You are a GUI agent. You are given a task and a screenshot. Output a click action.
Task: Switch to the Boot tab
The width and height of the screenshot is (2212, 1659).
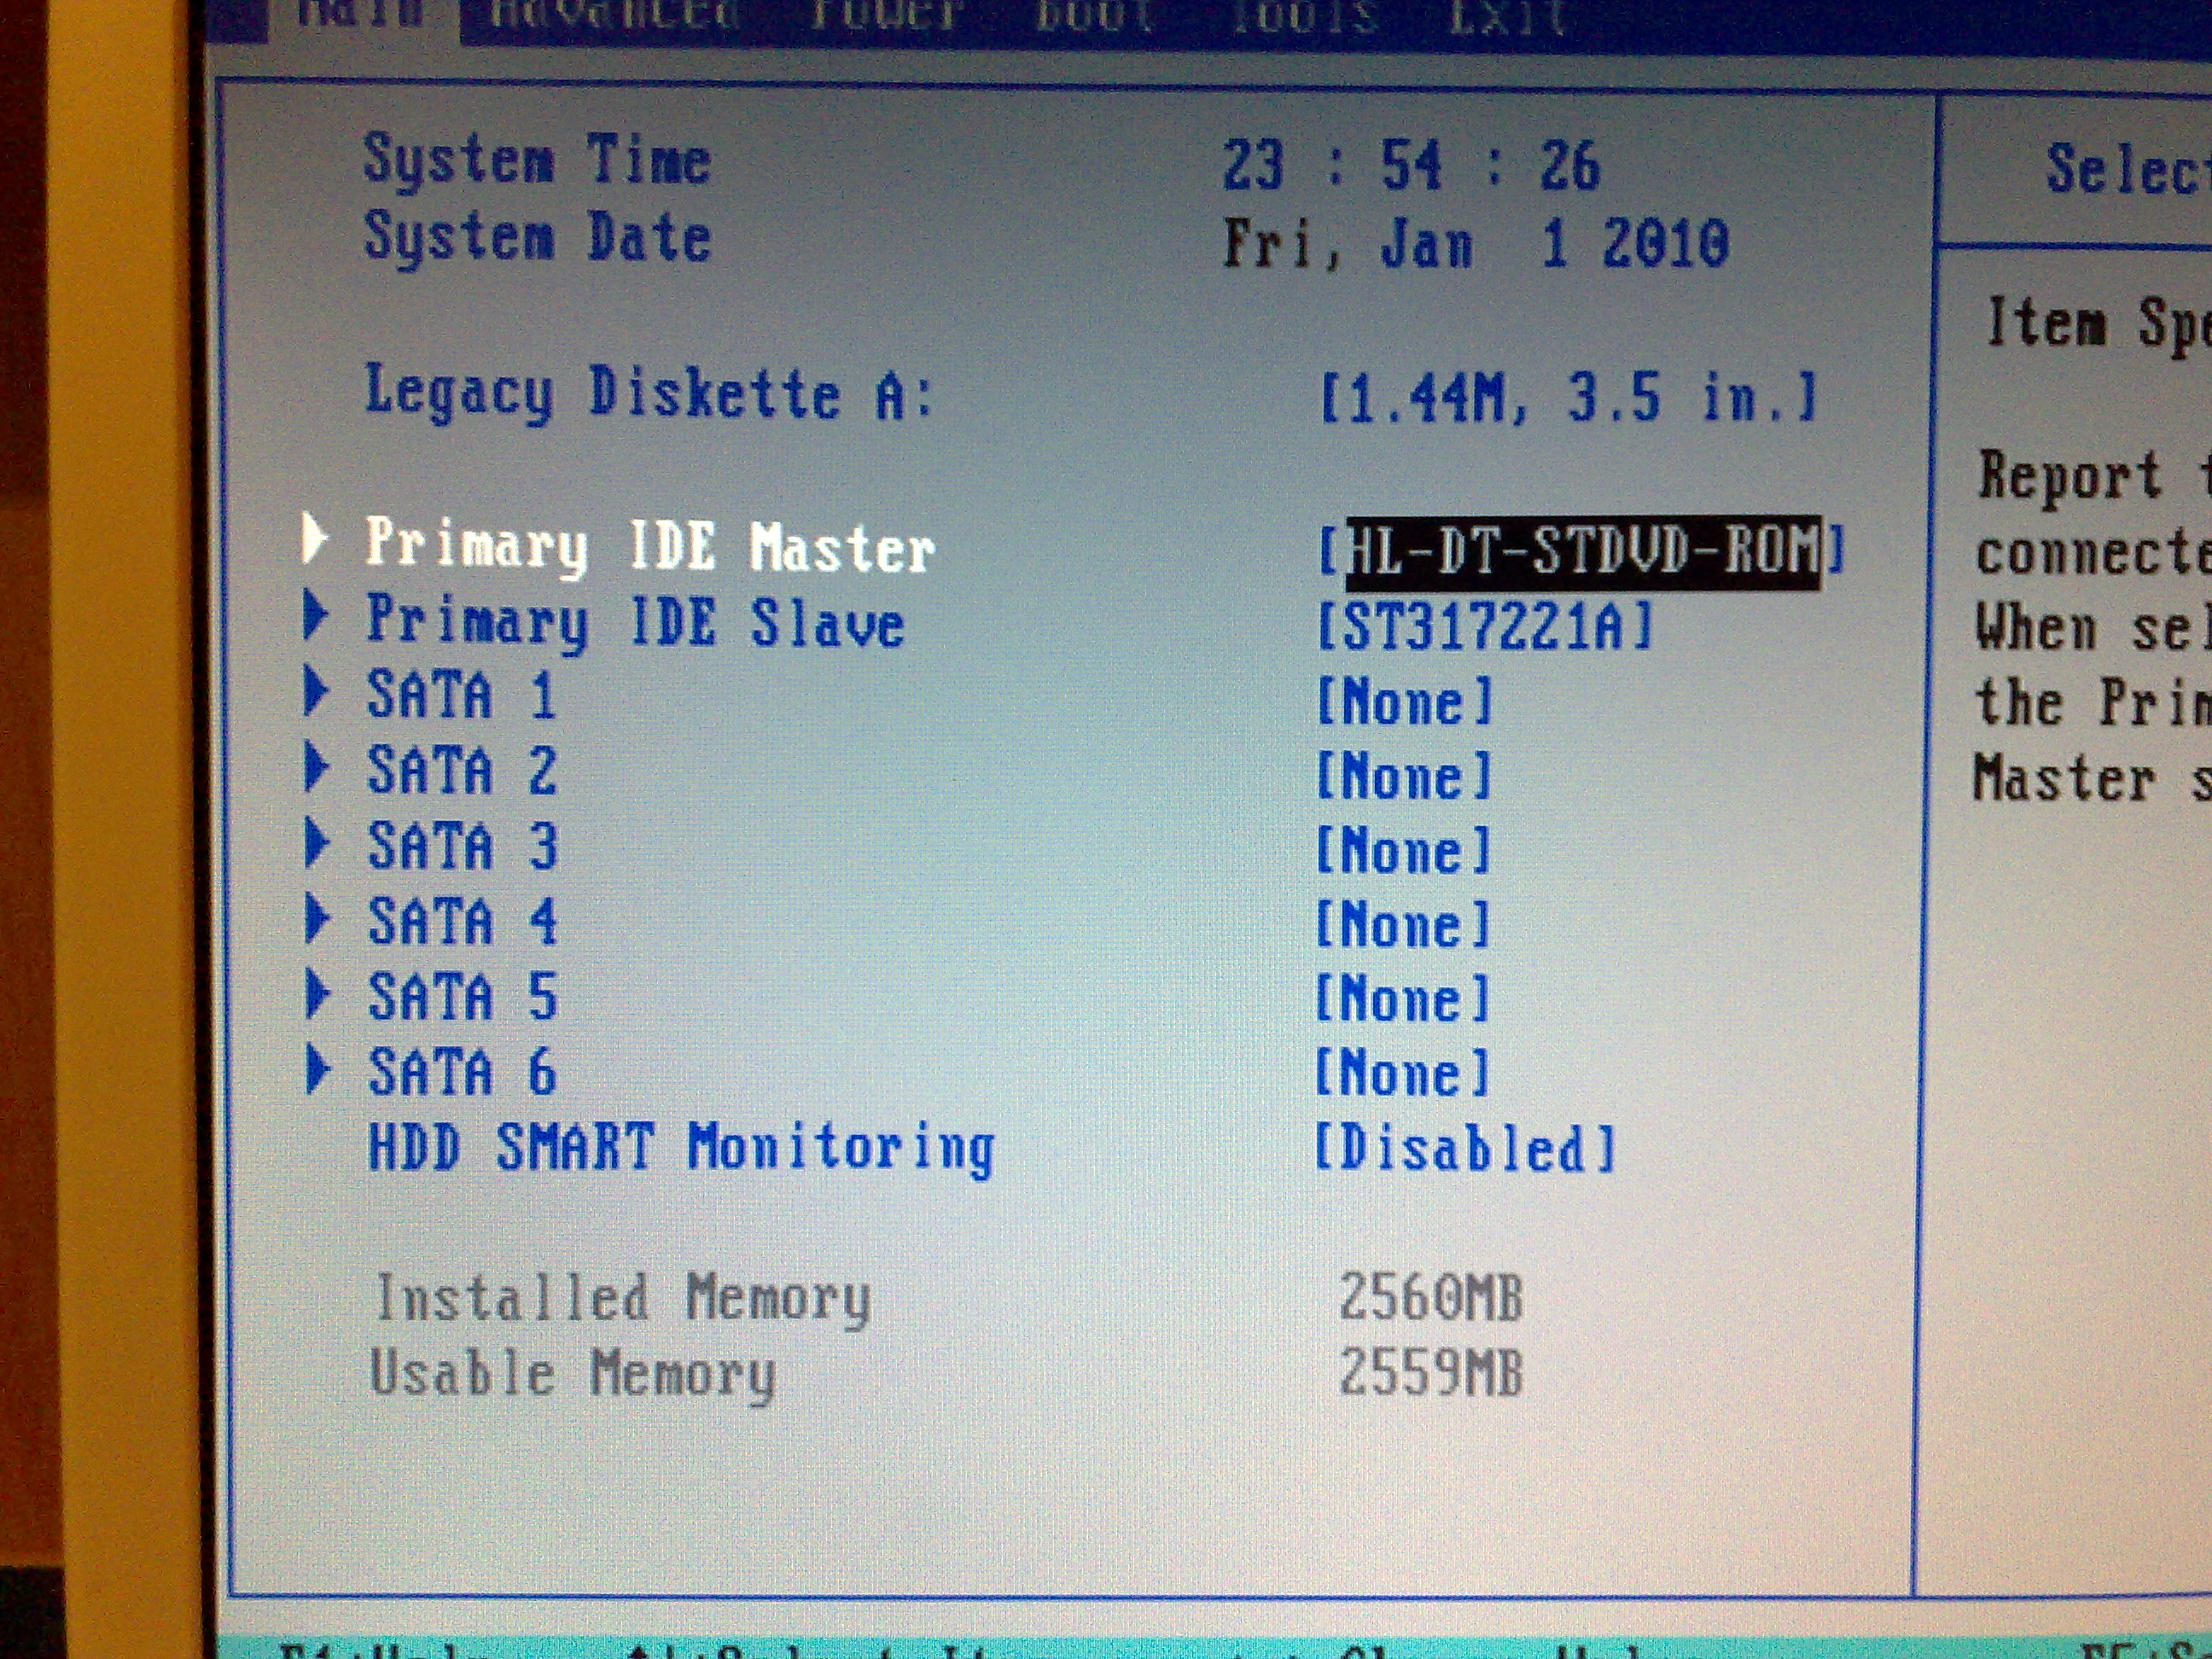1094,15
